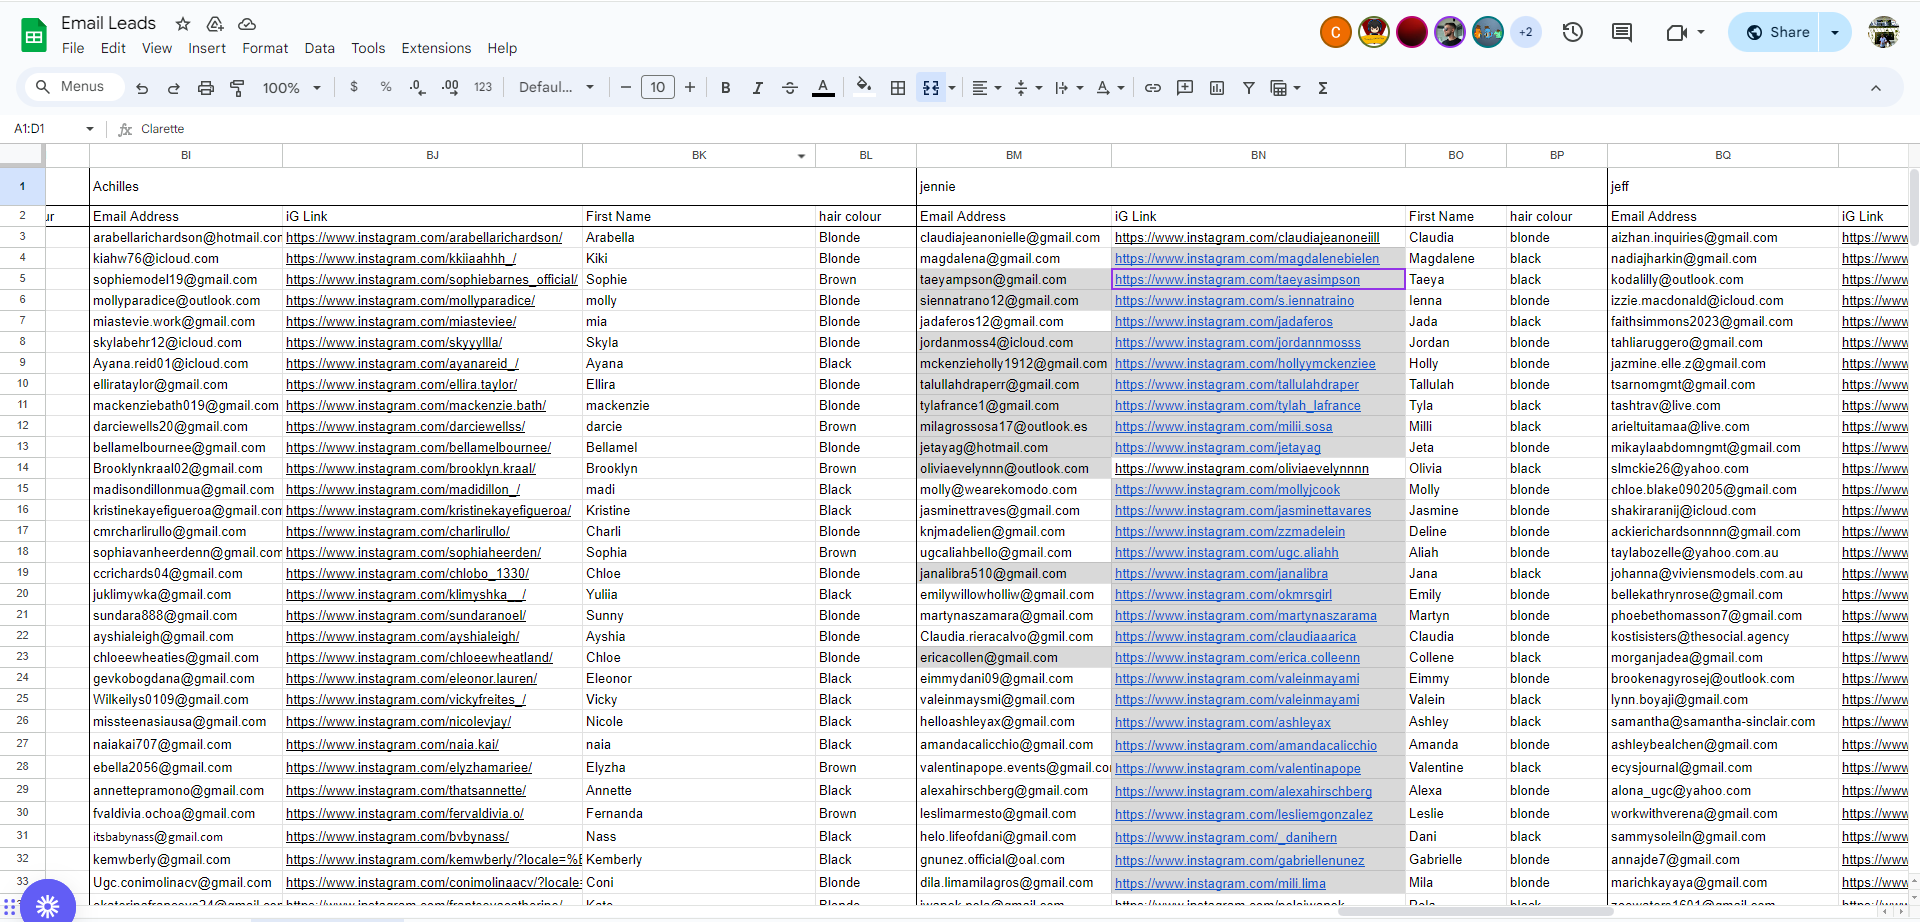Open version history clock icon
Image resolution: width=1920 pixels, height=922 pixels.
(1573, 32)
